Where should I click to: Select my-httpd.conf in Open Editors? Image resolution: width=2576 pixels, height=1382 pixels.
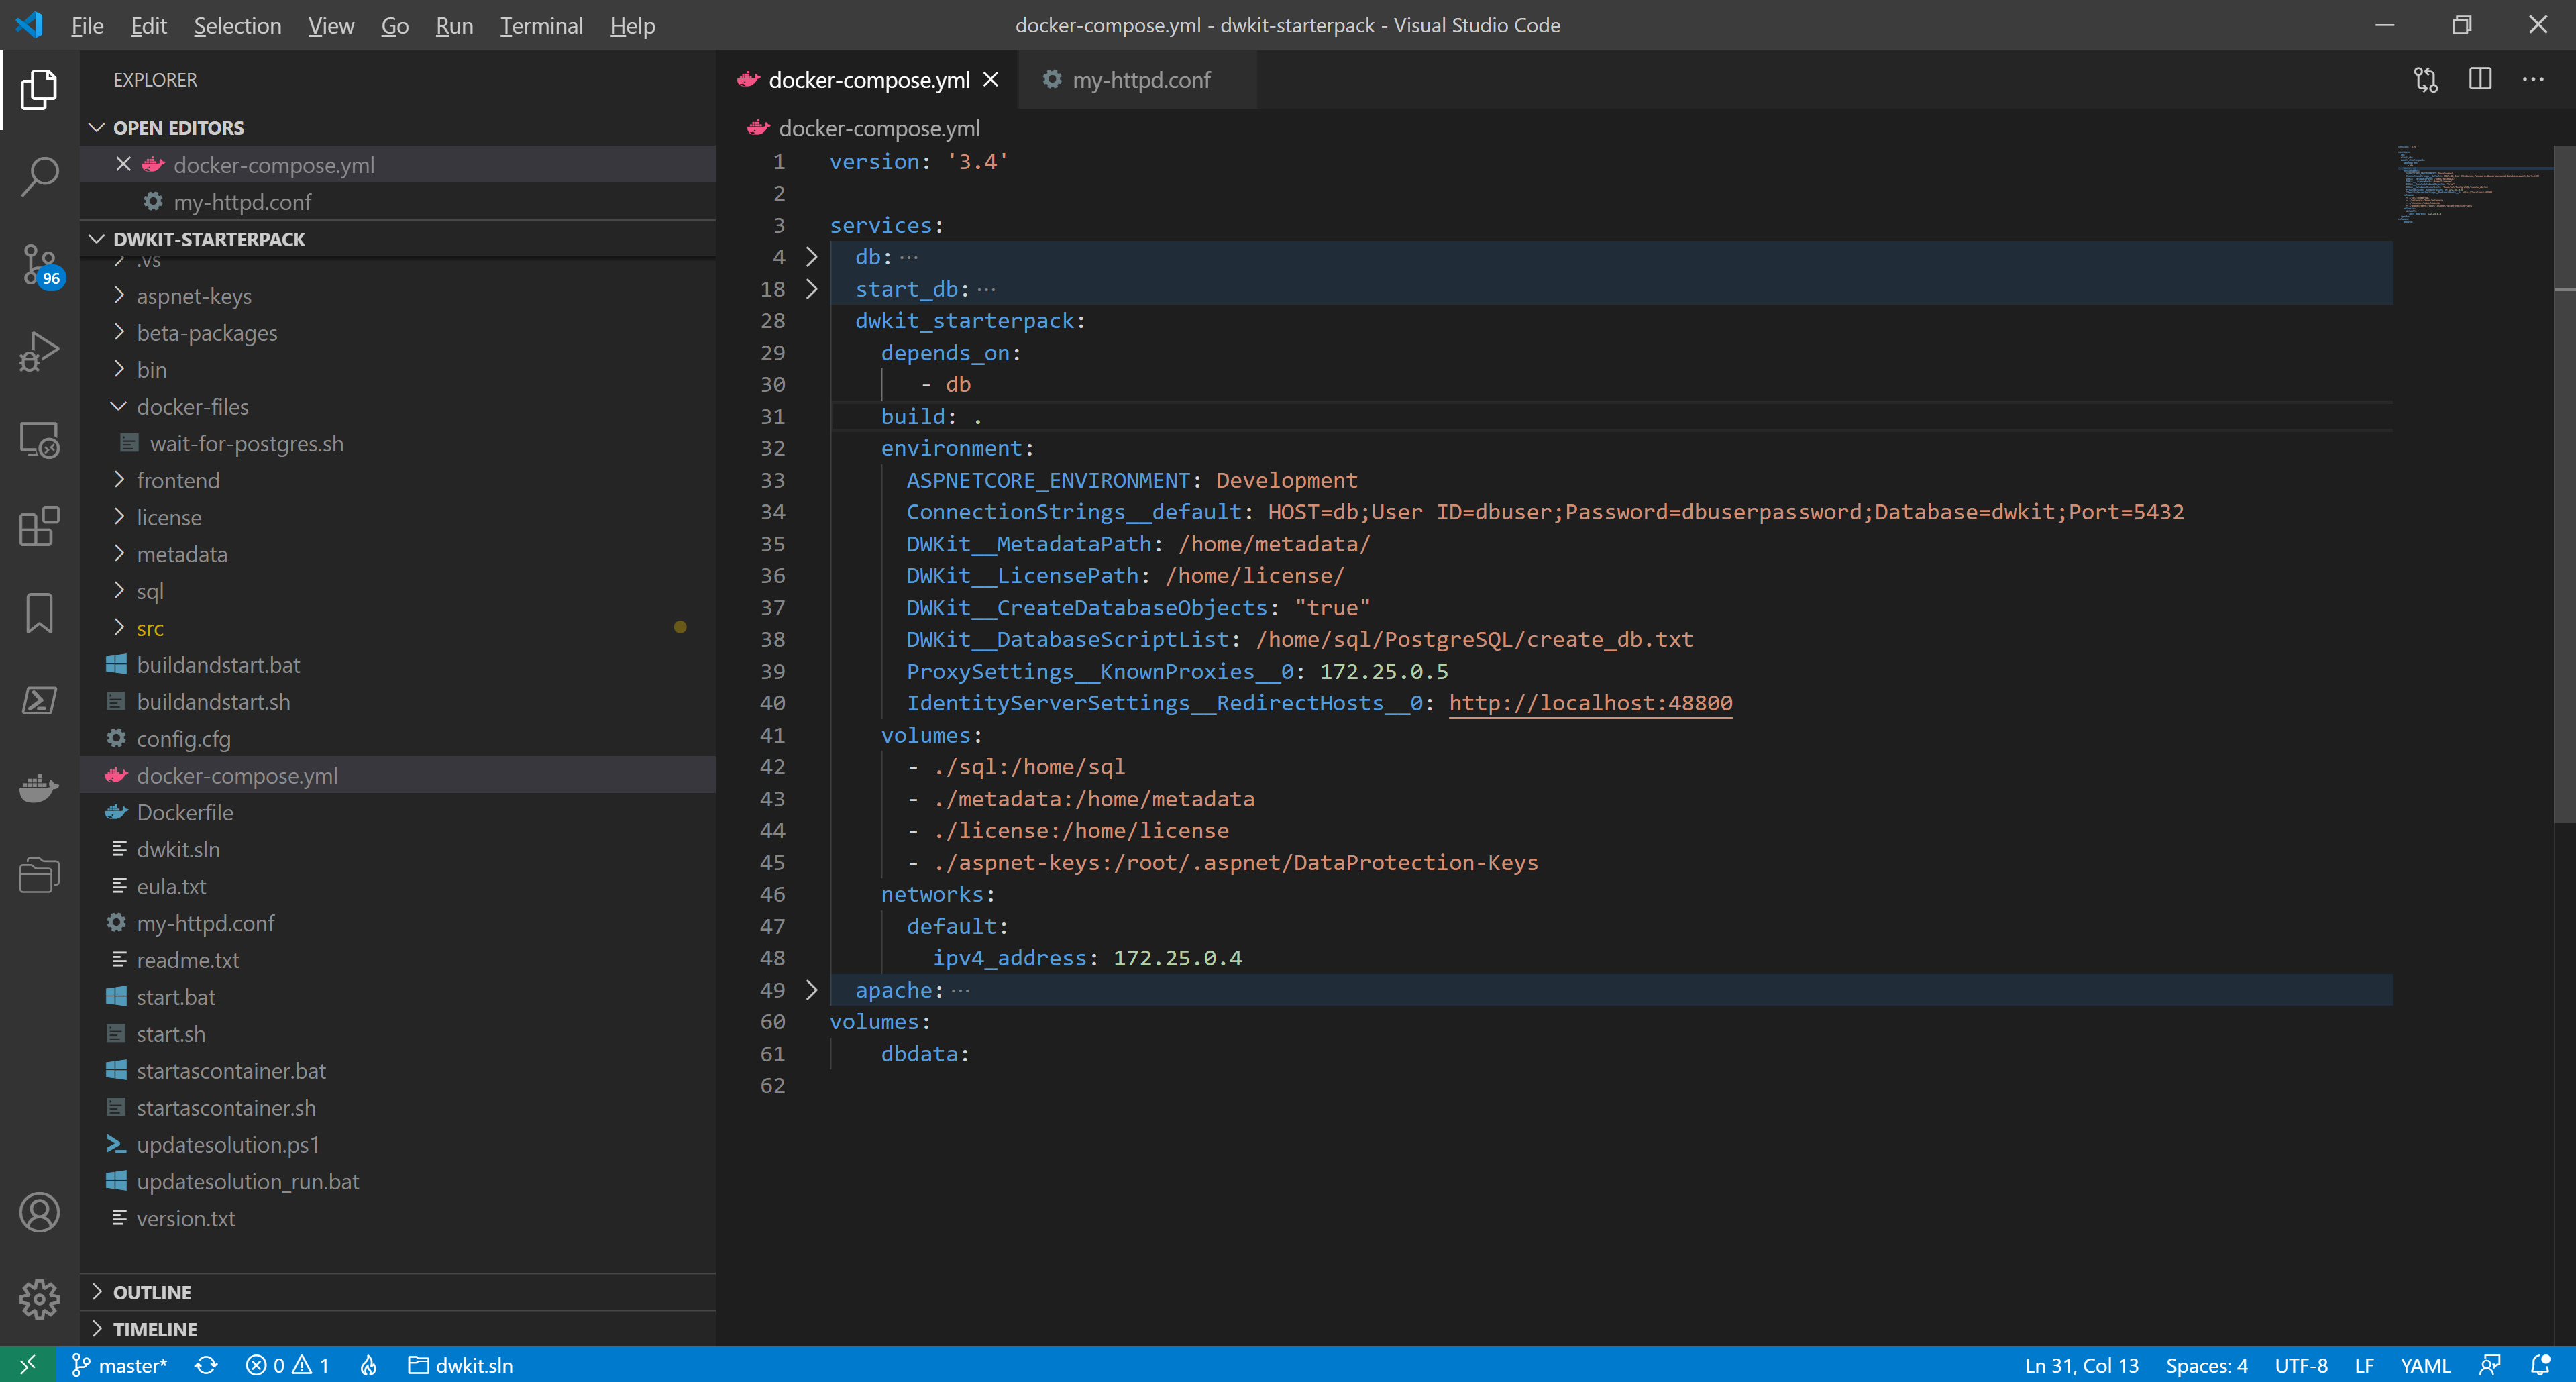398,201
